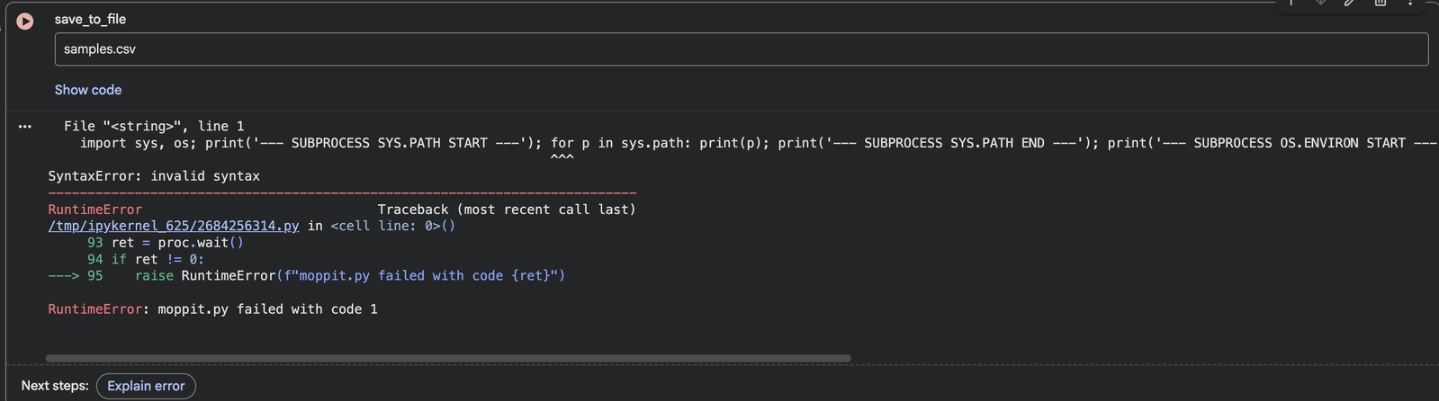The width and height of the screenshot is (1439, 401).
Task: Click the 'File "<string>", line 1' text
Action: pyautogui.click(x=154, y=126)
